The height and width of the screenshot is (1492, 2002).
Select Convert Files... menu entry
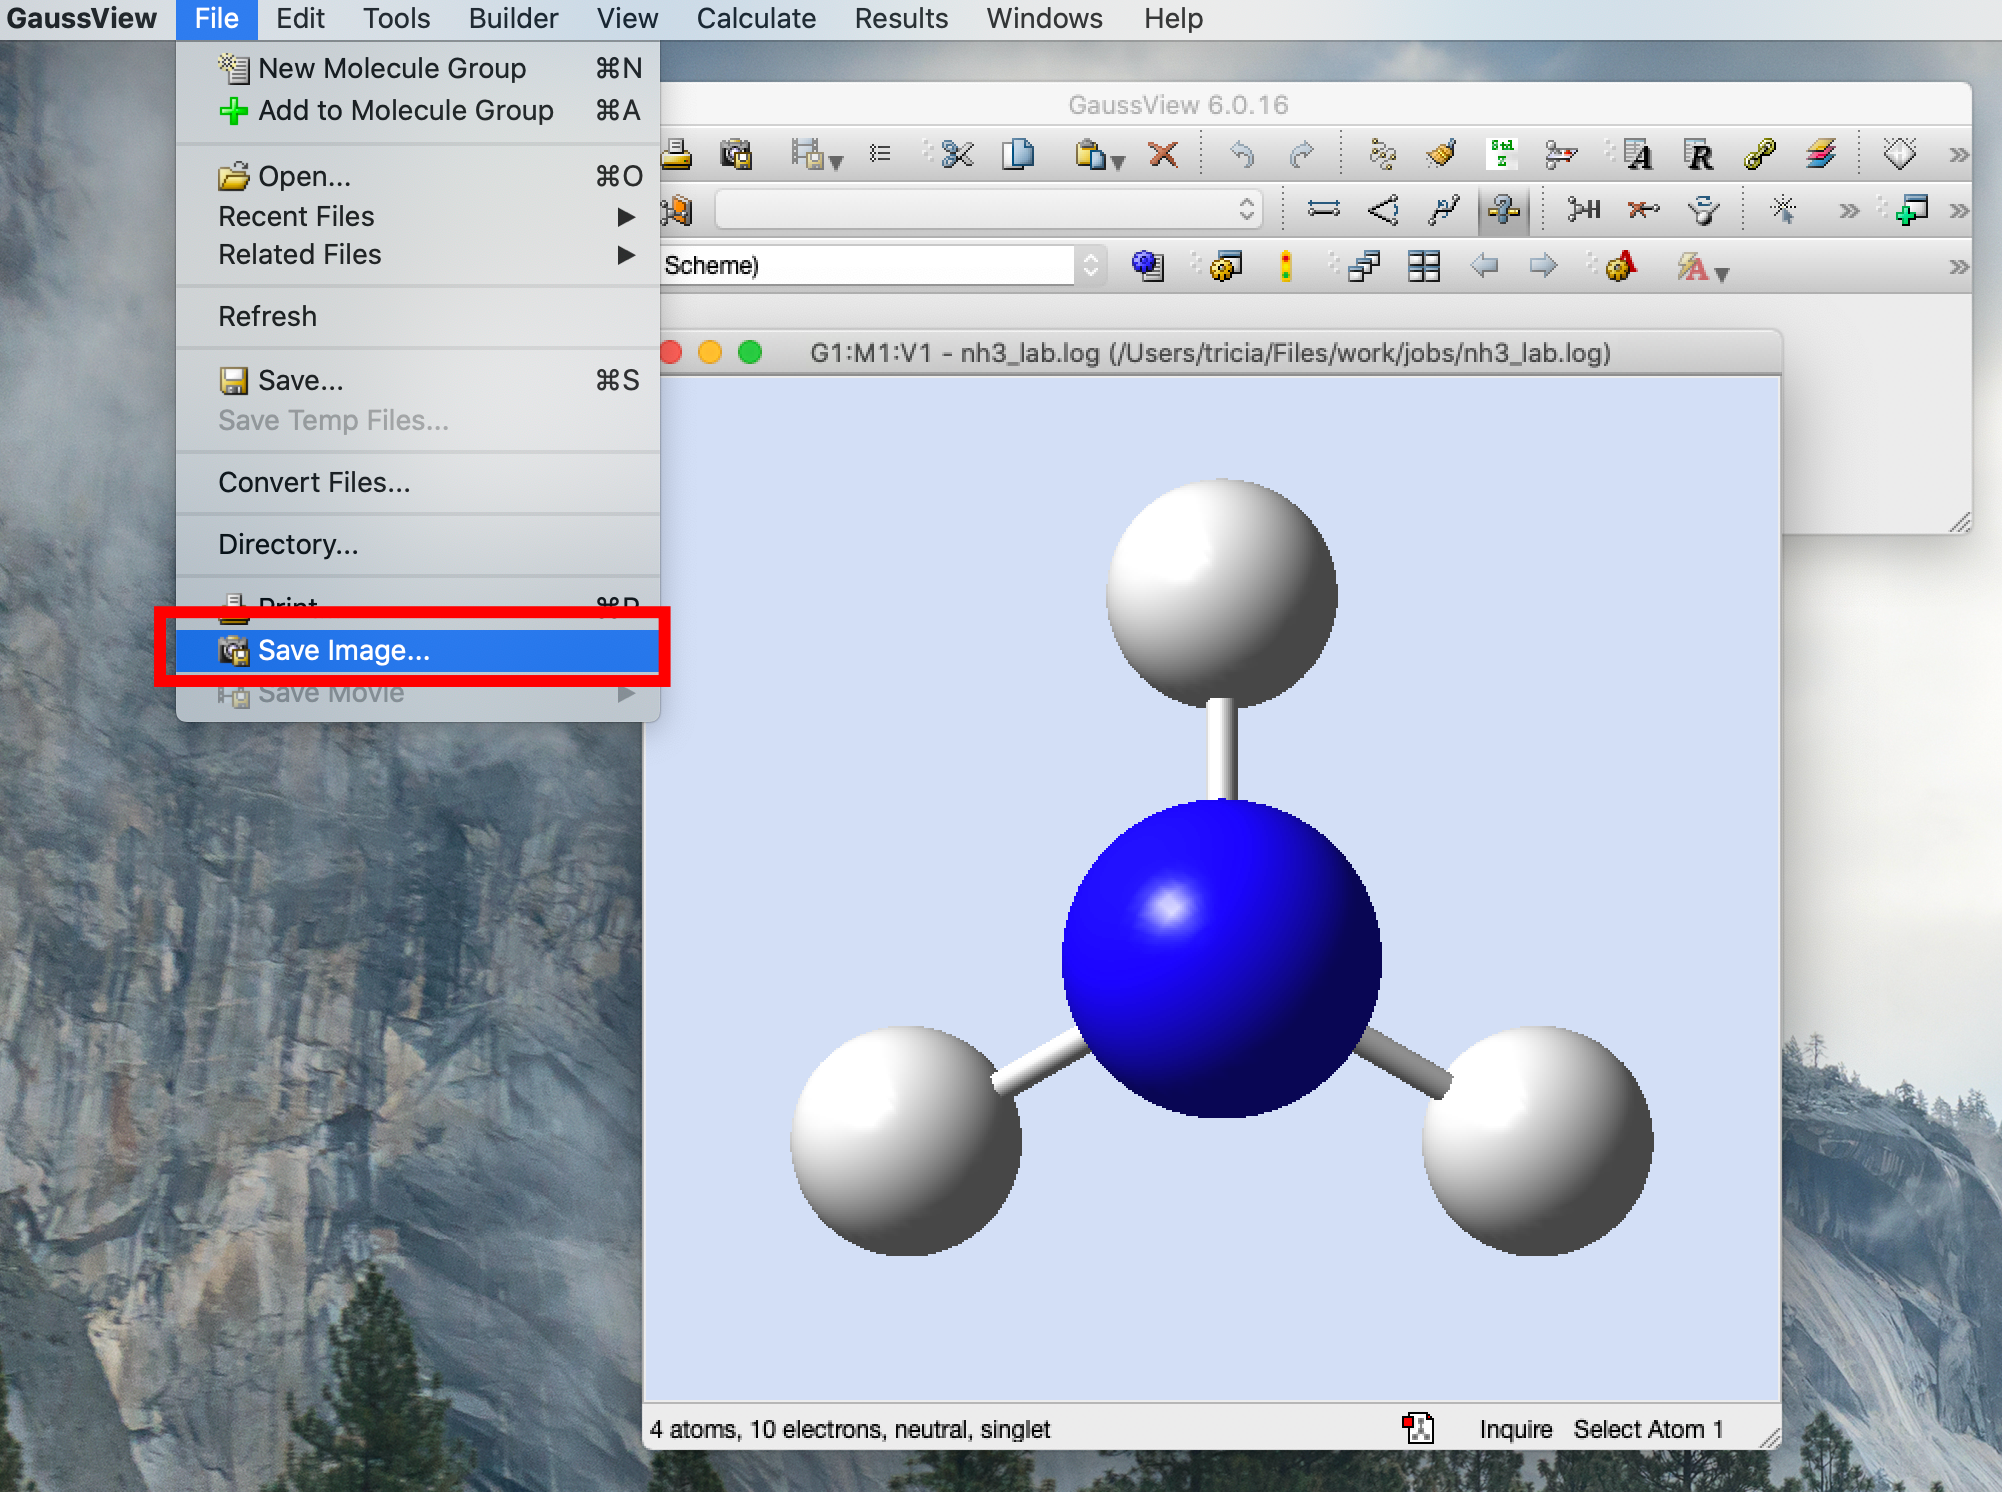314,483
